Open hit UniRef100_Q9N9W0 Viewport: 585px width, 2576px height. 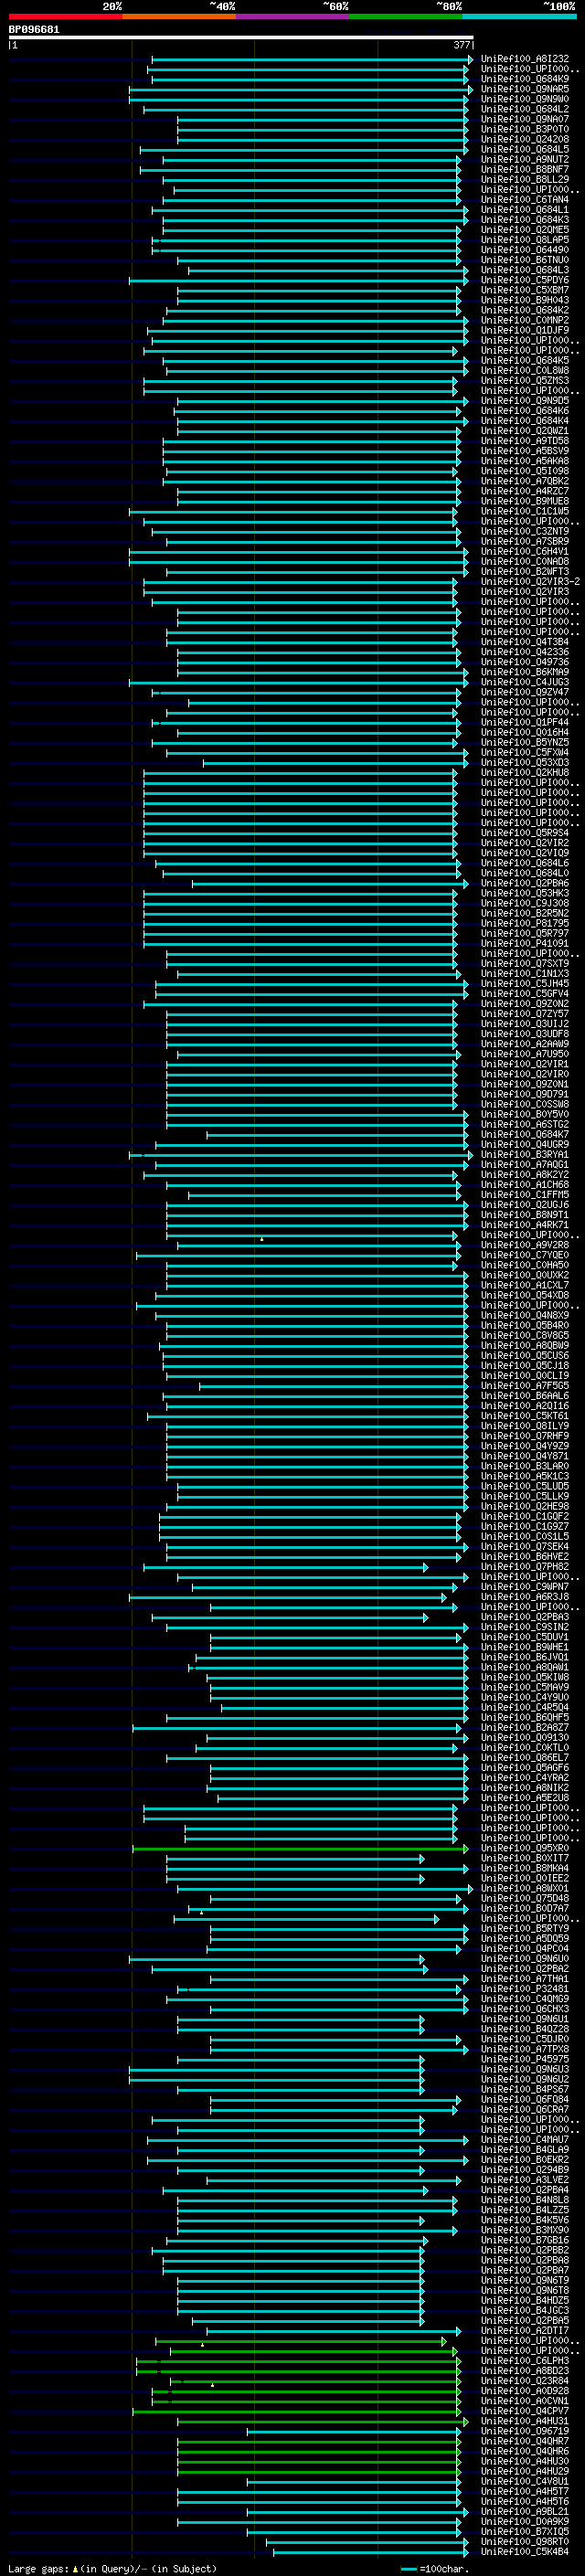(525, 99)
